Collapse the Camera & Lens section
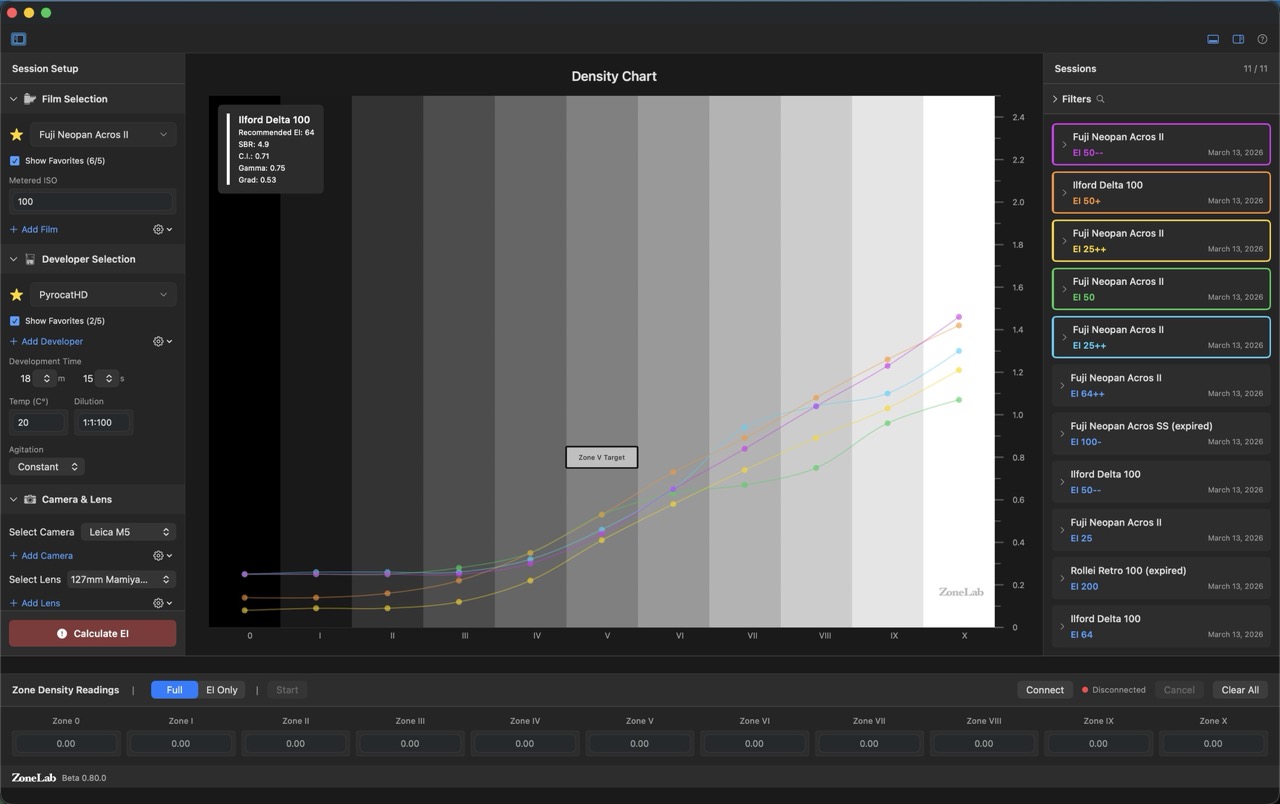The width and height of the screenshot is (1280, 804). 14,499
